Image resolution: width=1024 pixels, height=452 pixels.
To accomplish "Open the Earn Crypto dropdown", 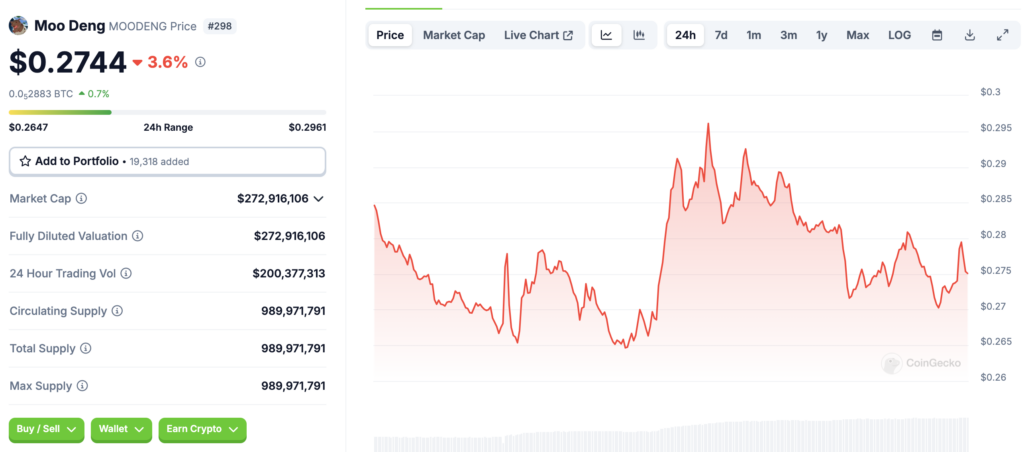I will click(202, 429).
